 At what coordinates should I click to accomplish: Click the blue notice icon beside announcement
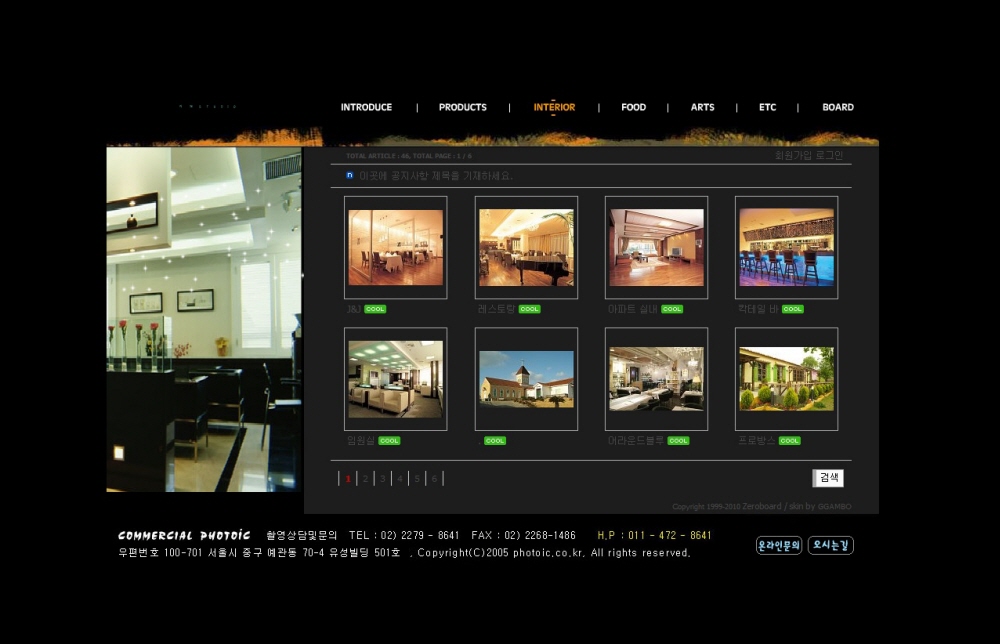tap(350, 175)
